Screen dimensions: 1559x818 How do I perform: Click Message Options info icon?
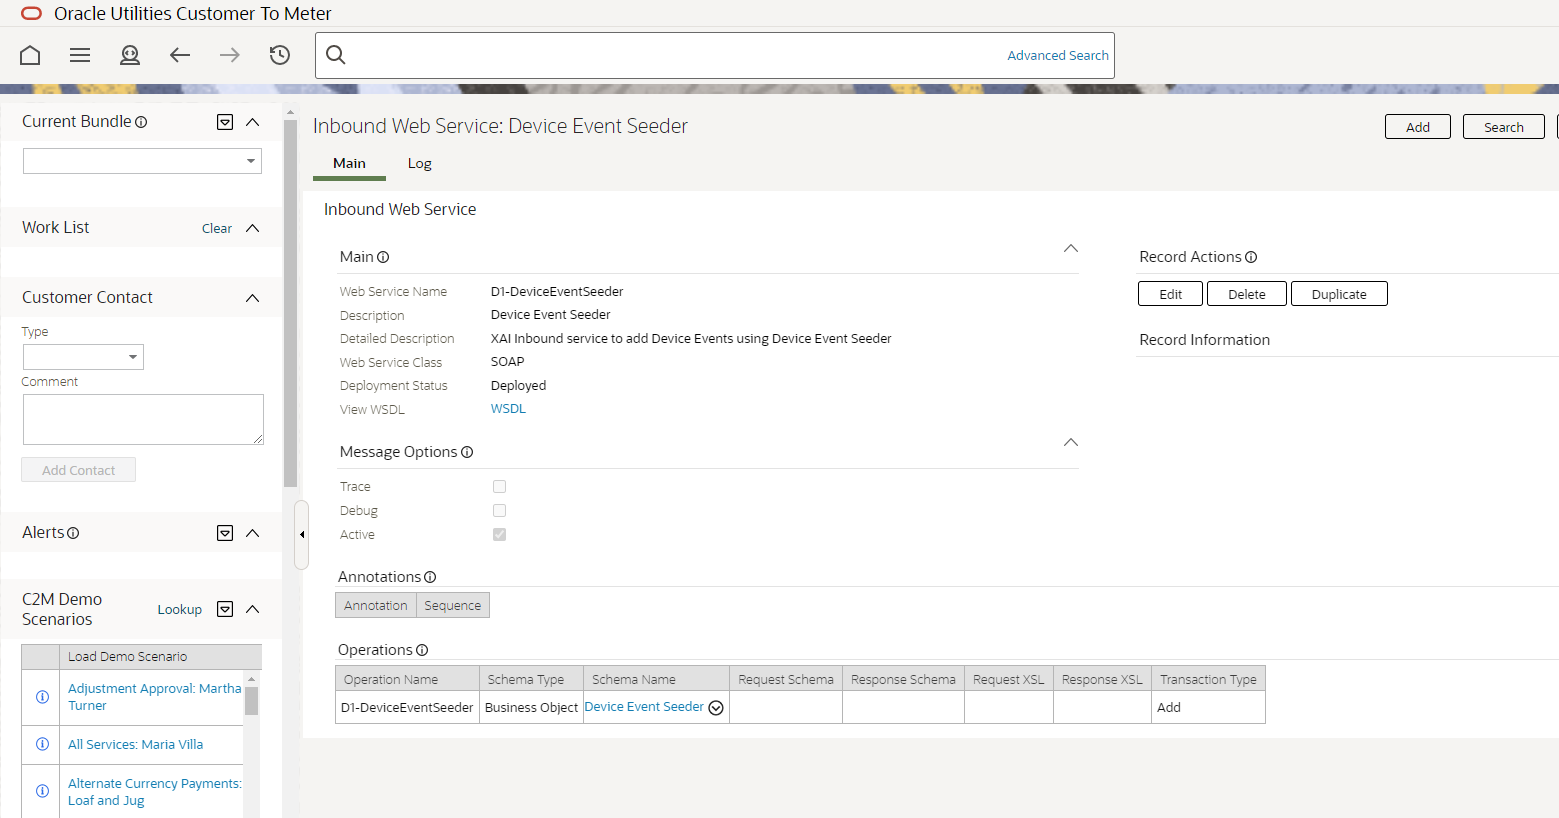467,452
